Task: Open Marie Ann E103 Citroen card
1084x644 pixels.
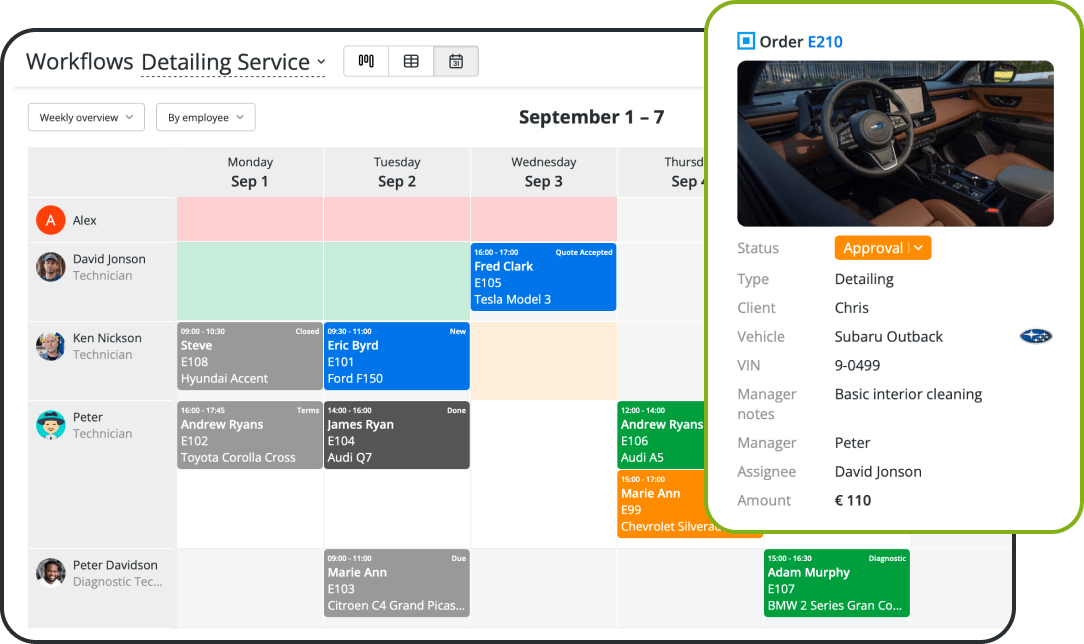Action: pyautogui.click(x=397, y=583)
